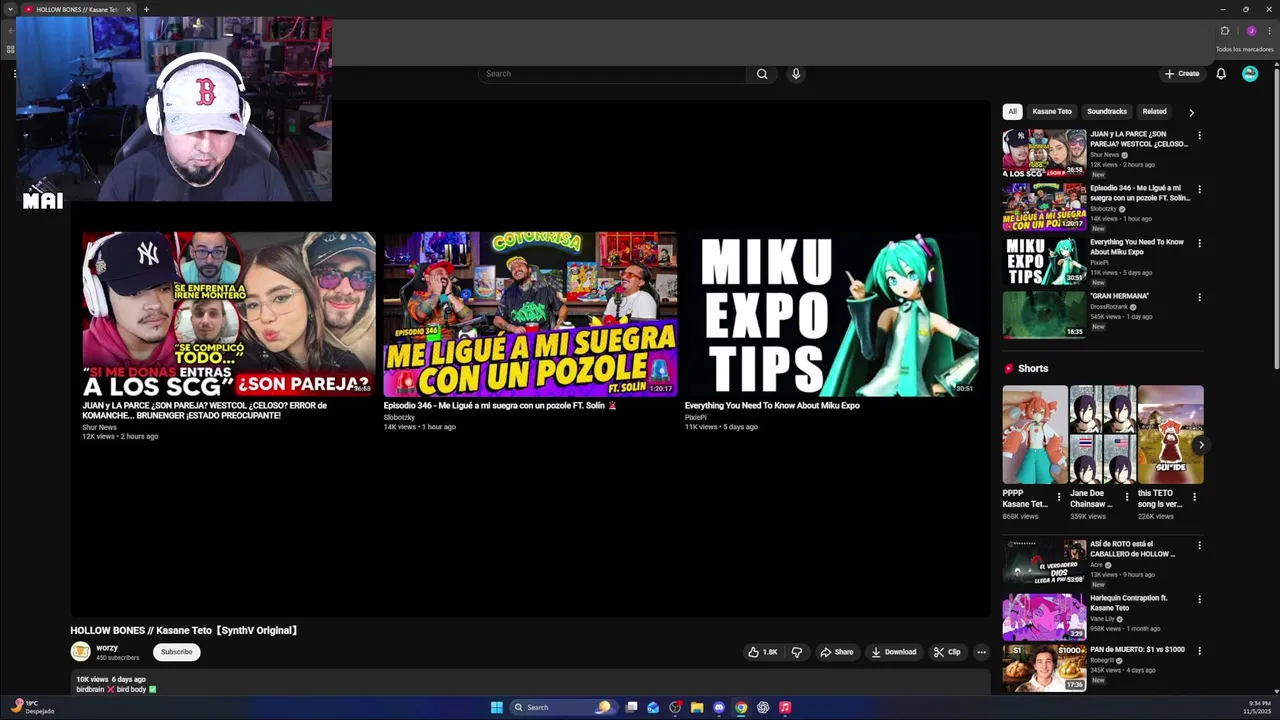
Task: Open end-screen MIKU EXPO TIPS large thumbnail
Action: (x=831, y=314)
